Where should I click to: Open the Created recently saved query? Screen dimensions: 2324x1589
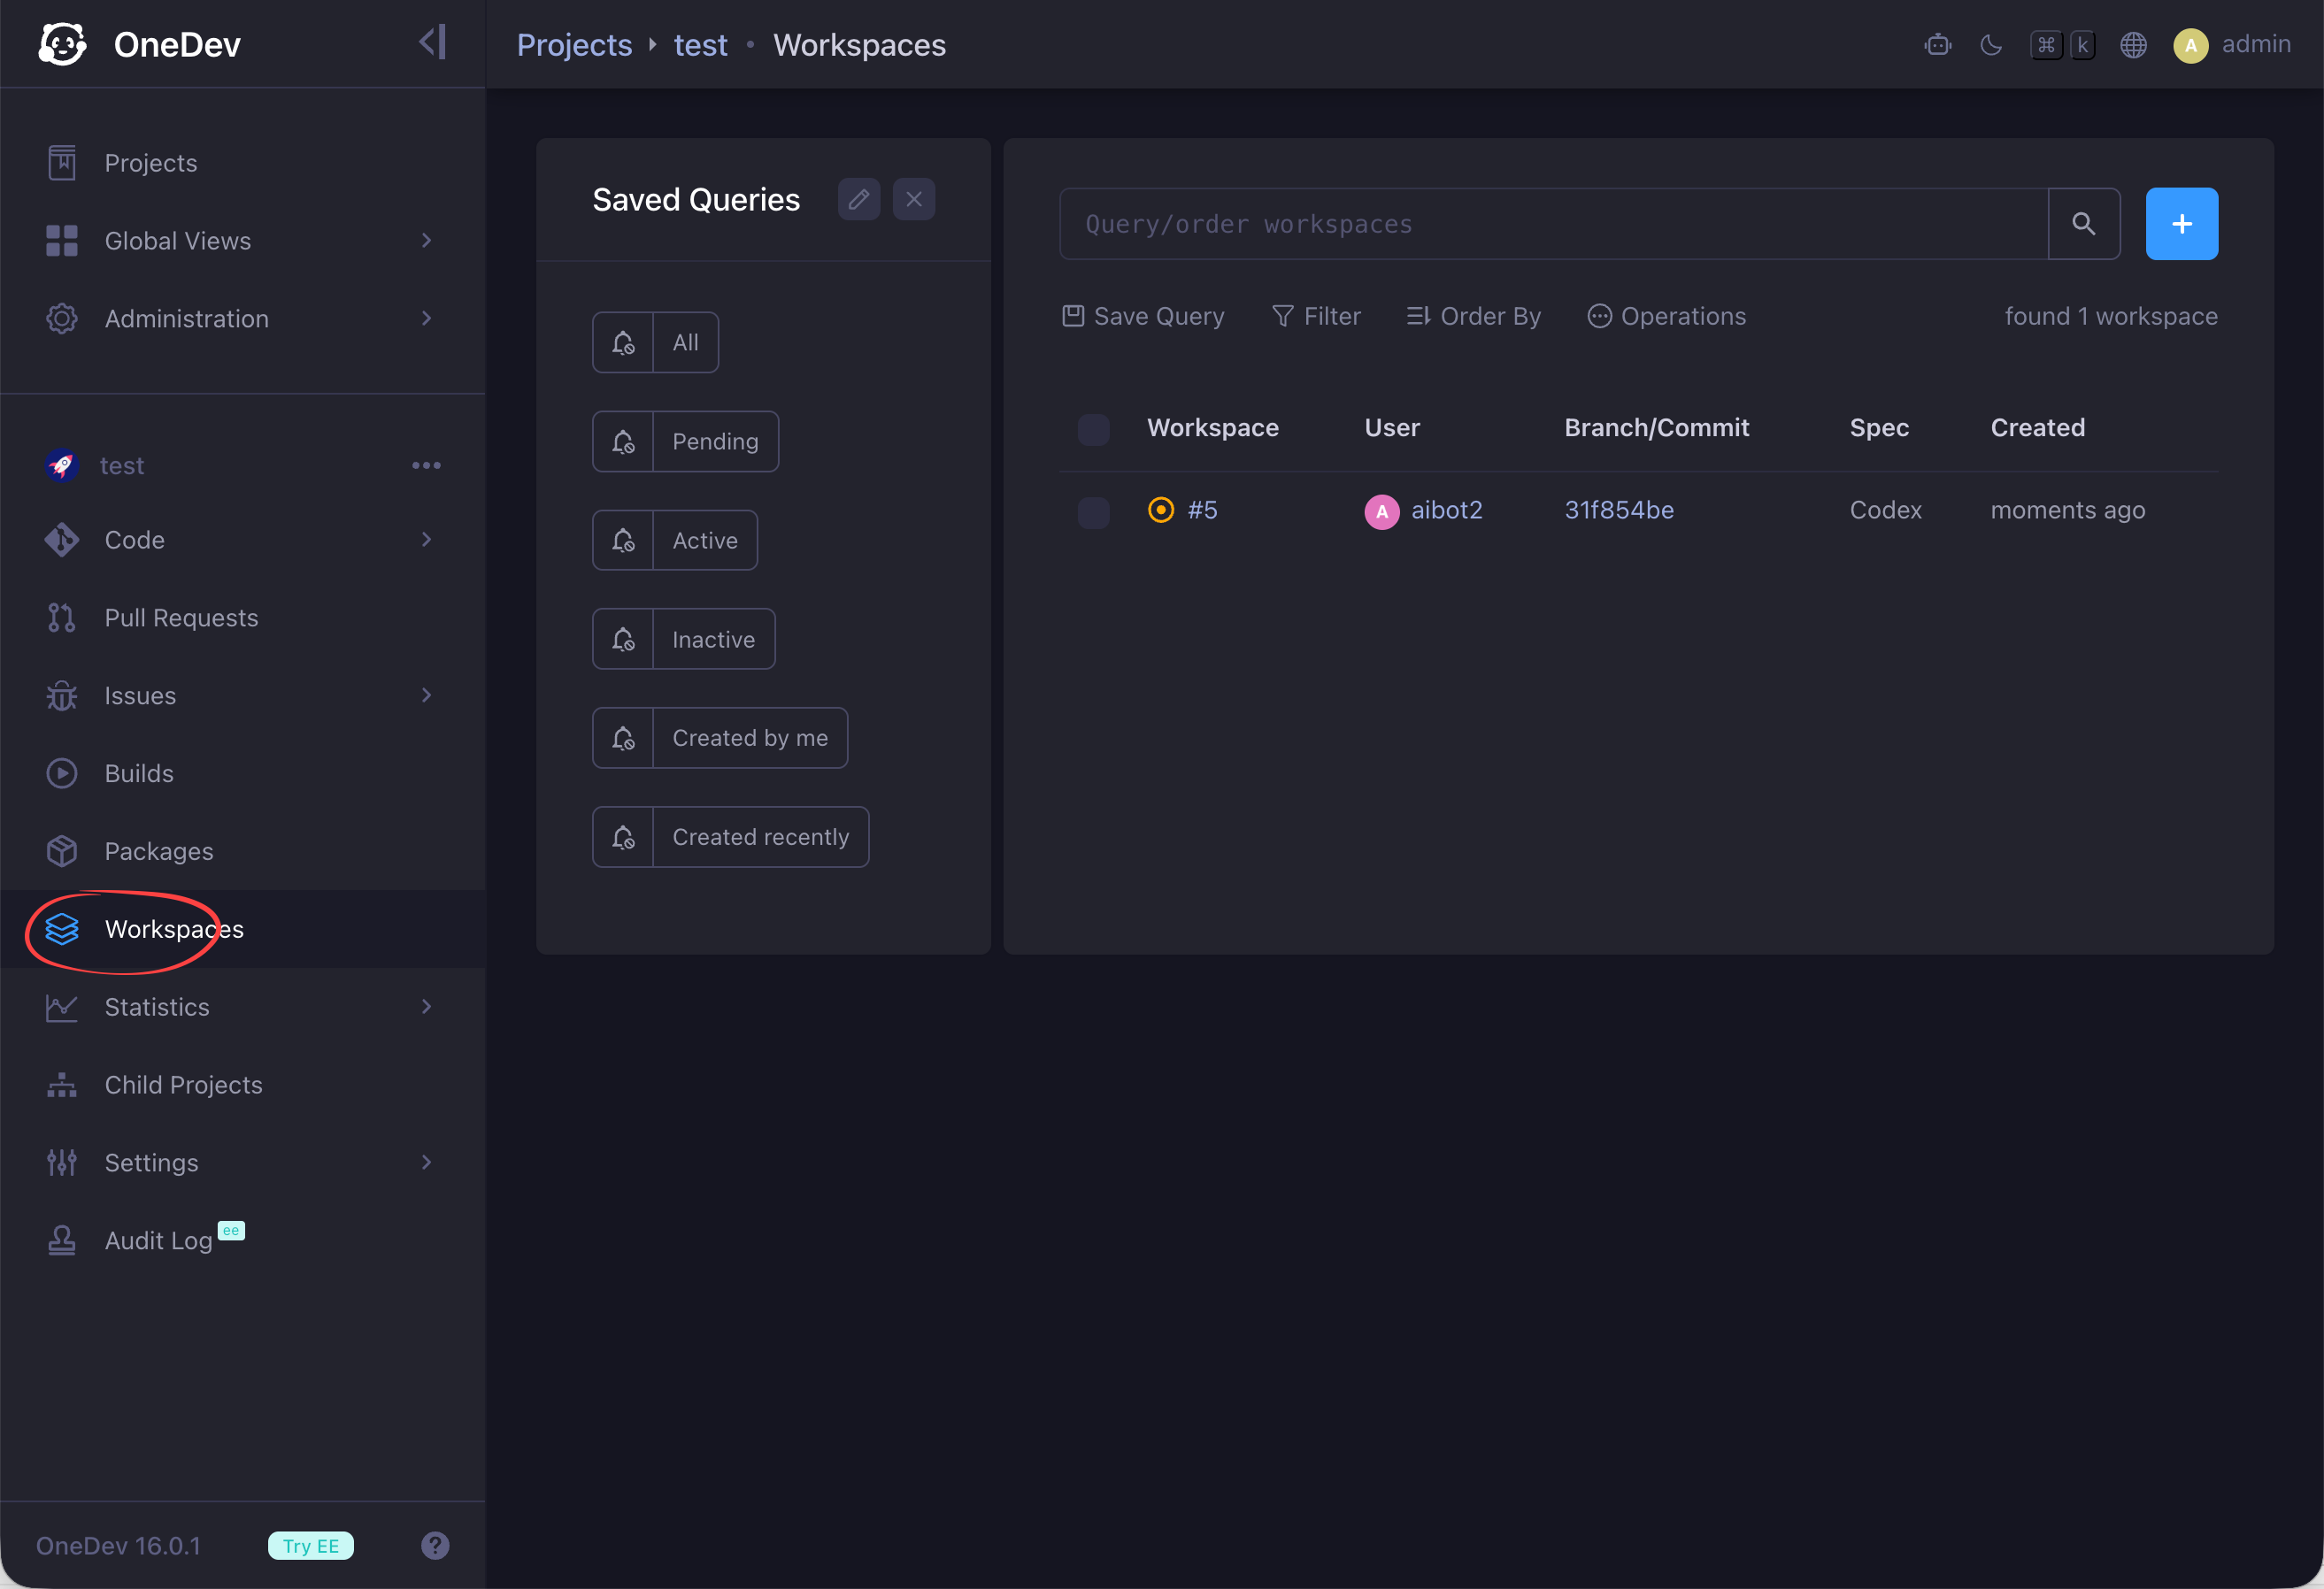tap(760, 837)
